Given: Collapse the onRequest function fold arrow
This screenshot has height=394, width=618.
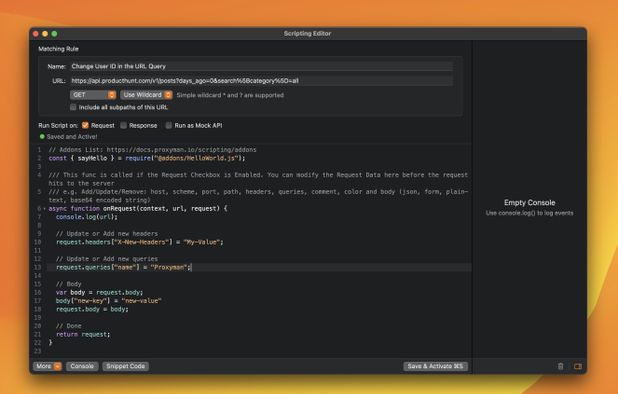Looking at the screenshot, I should pyautogui.click(x=44, y=208).
